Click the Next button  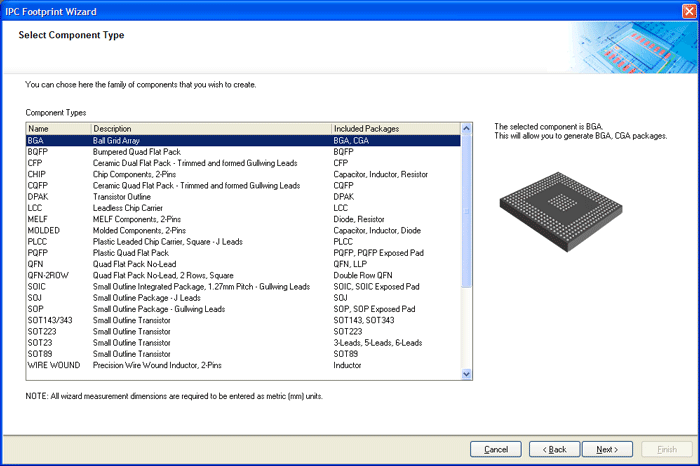[x=607, y=450]
